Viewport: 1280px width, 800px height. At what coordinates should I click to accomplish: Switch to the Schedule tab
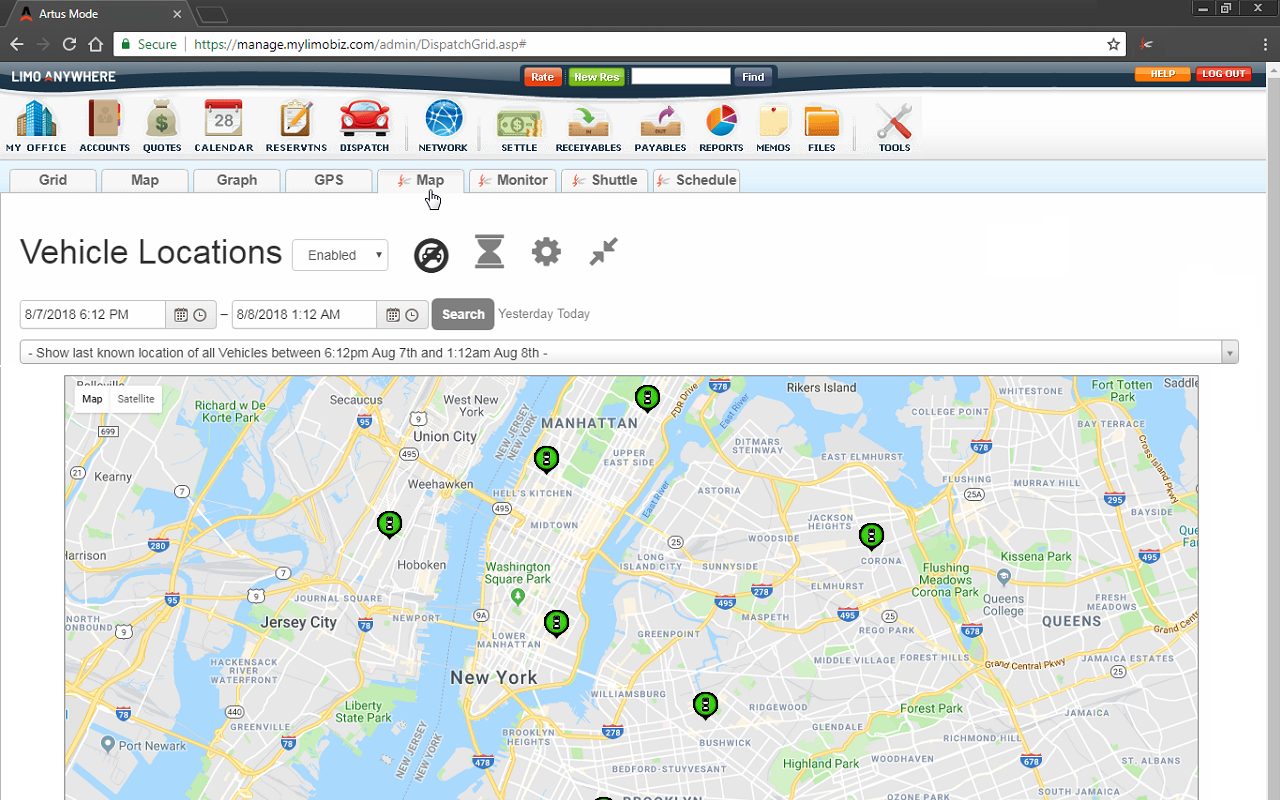[x=697, y=180]
